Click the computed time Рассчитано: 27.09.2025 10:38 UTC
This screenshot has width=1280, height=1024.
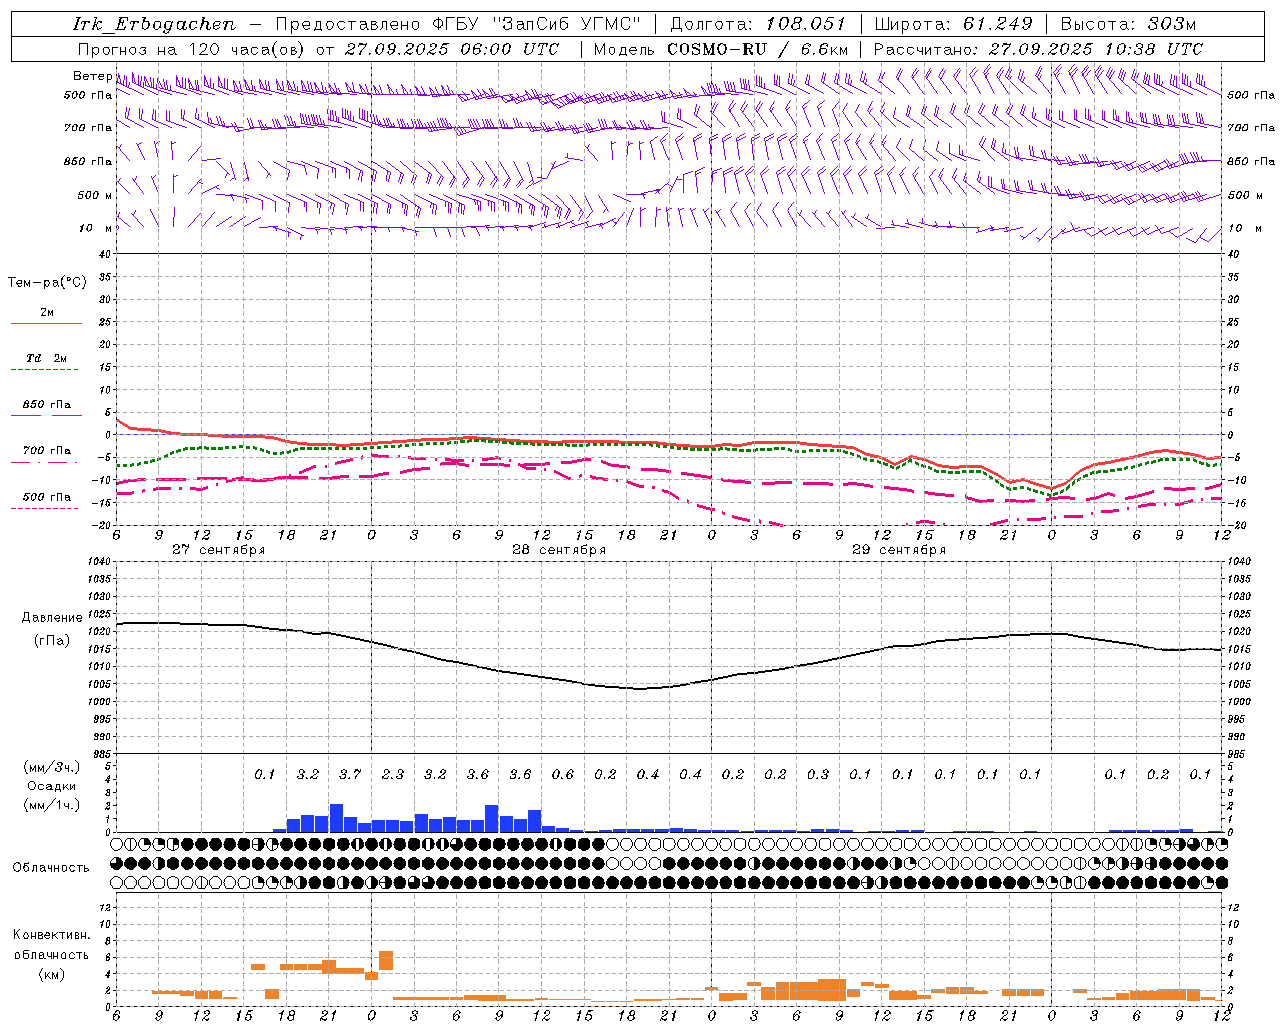coord(1038,49)
